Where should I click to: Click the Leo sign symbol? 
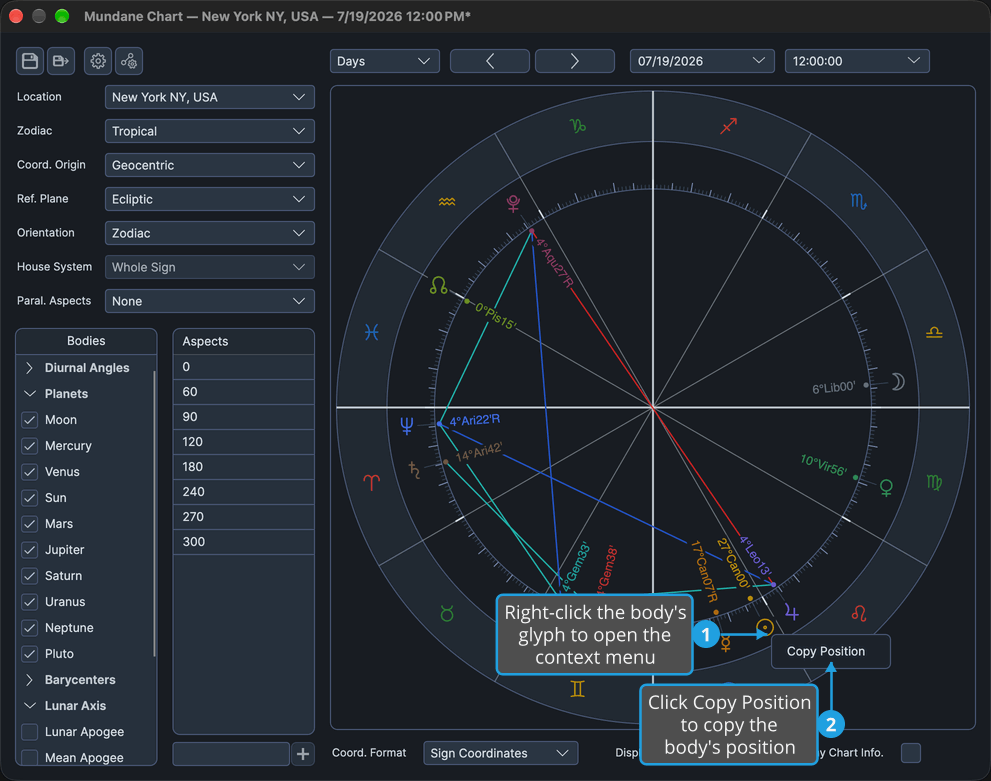(x=859, y=613)
